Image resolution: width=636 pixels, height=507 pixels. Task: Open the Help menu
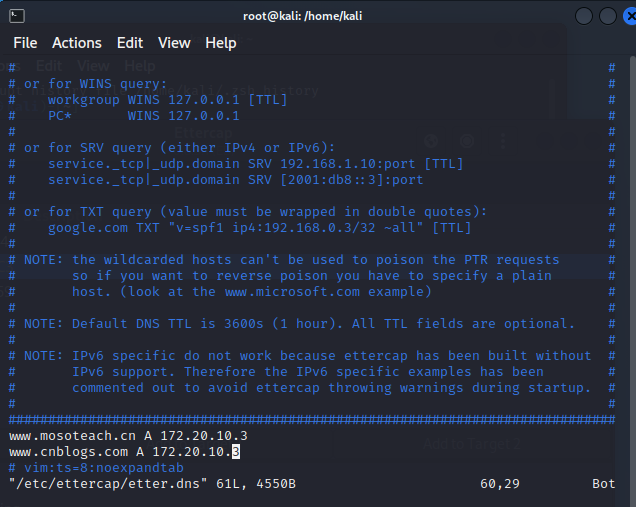[221, 43]
